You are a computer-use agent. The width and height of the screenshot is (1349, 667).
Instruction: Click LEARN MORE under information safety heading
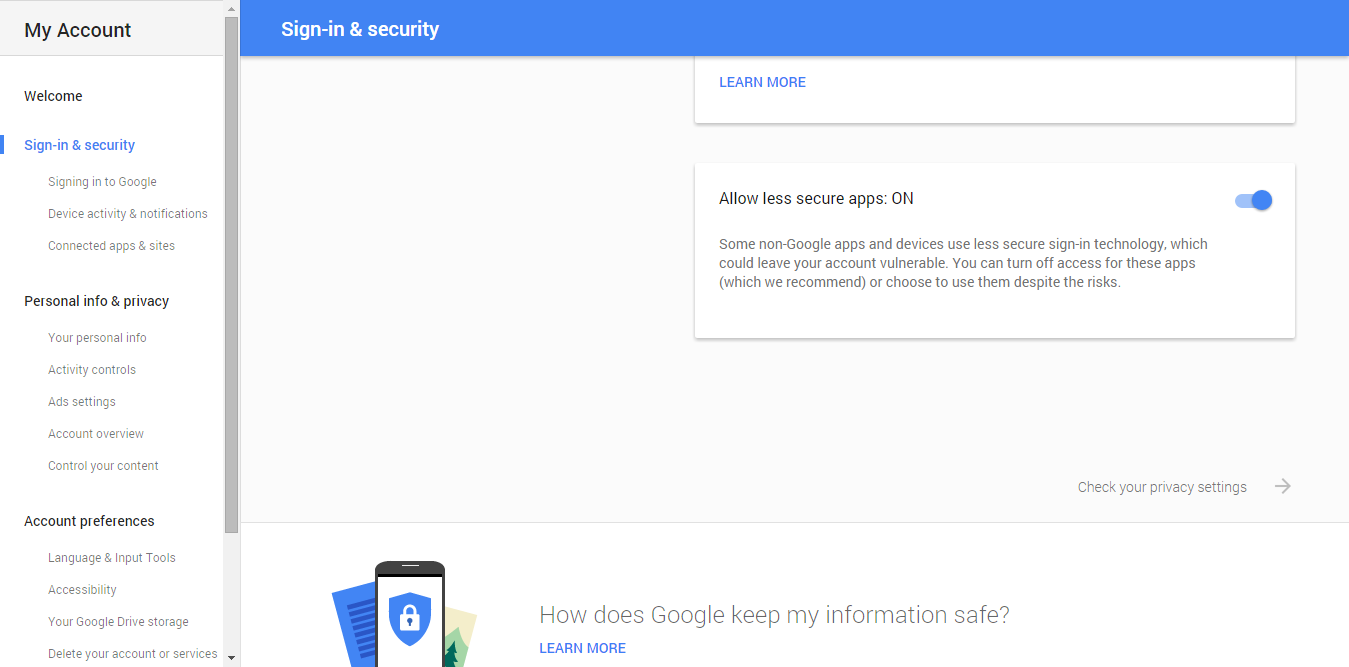pyautogui.click(x=582, y=648)
